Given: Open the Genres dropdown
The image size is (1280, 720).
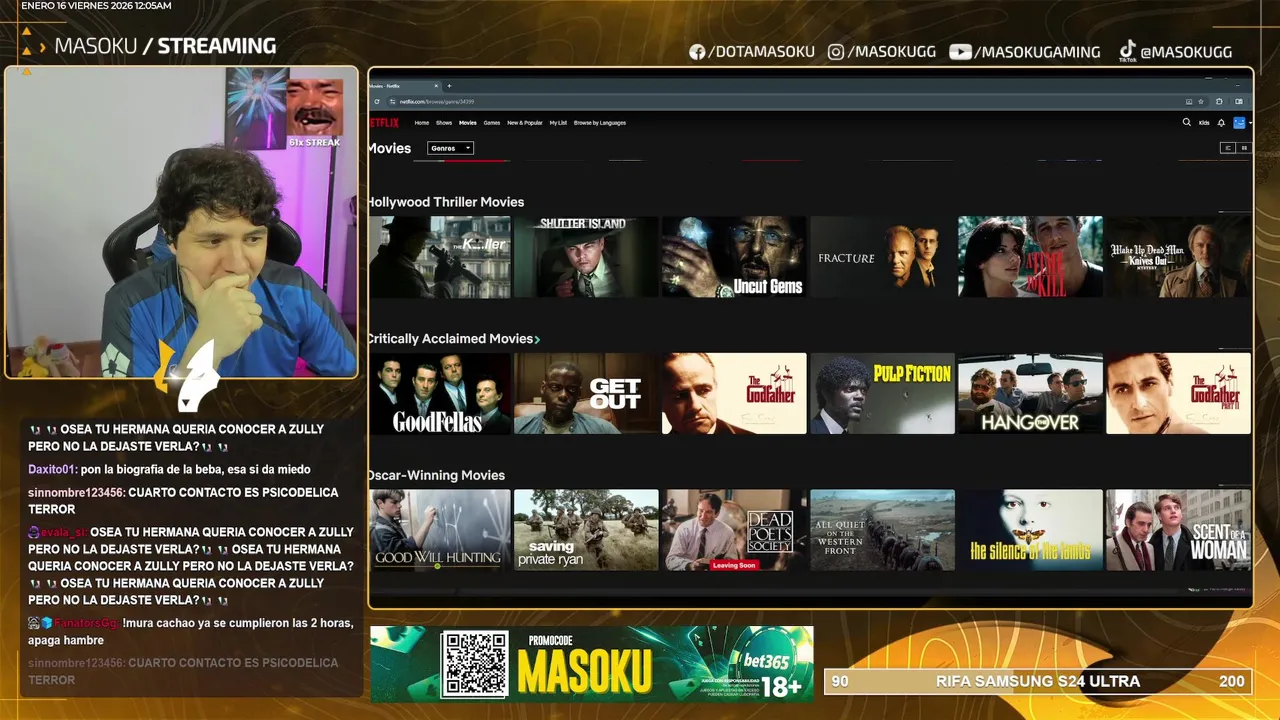Looking at the screenshot, I should click(450, 148).
